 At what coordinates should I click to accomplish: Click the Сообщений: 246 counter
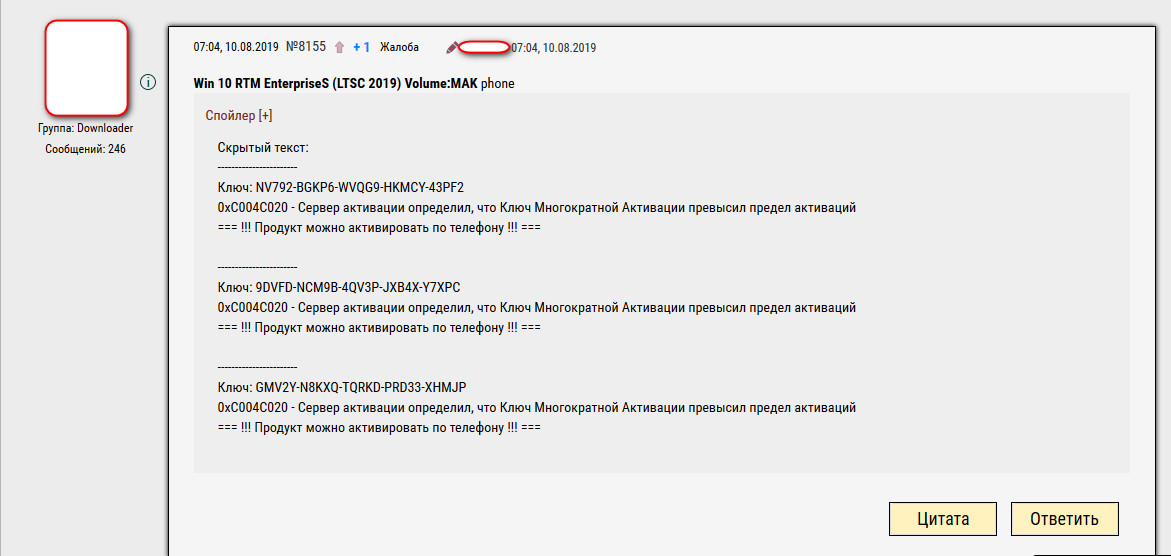point(86,149)
